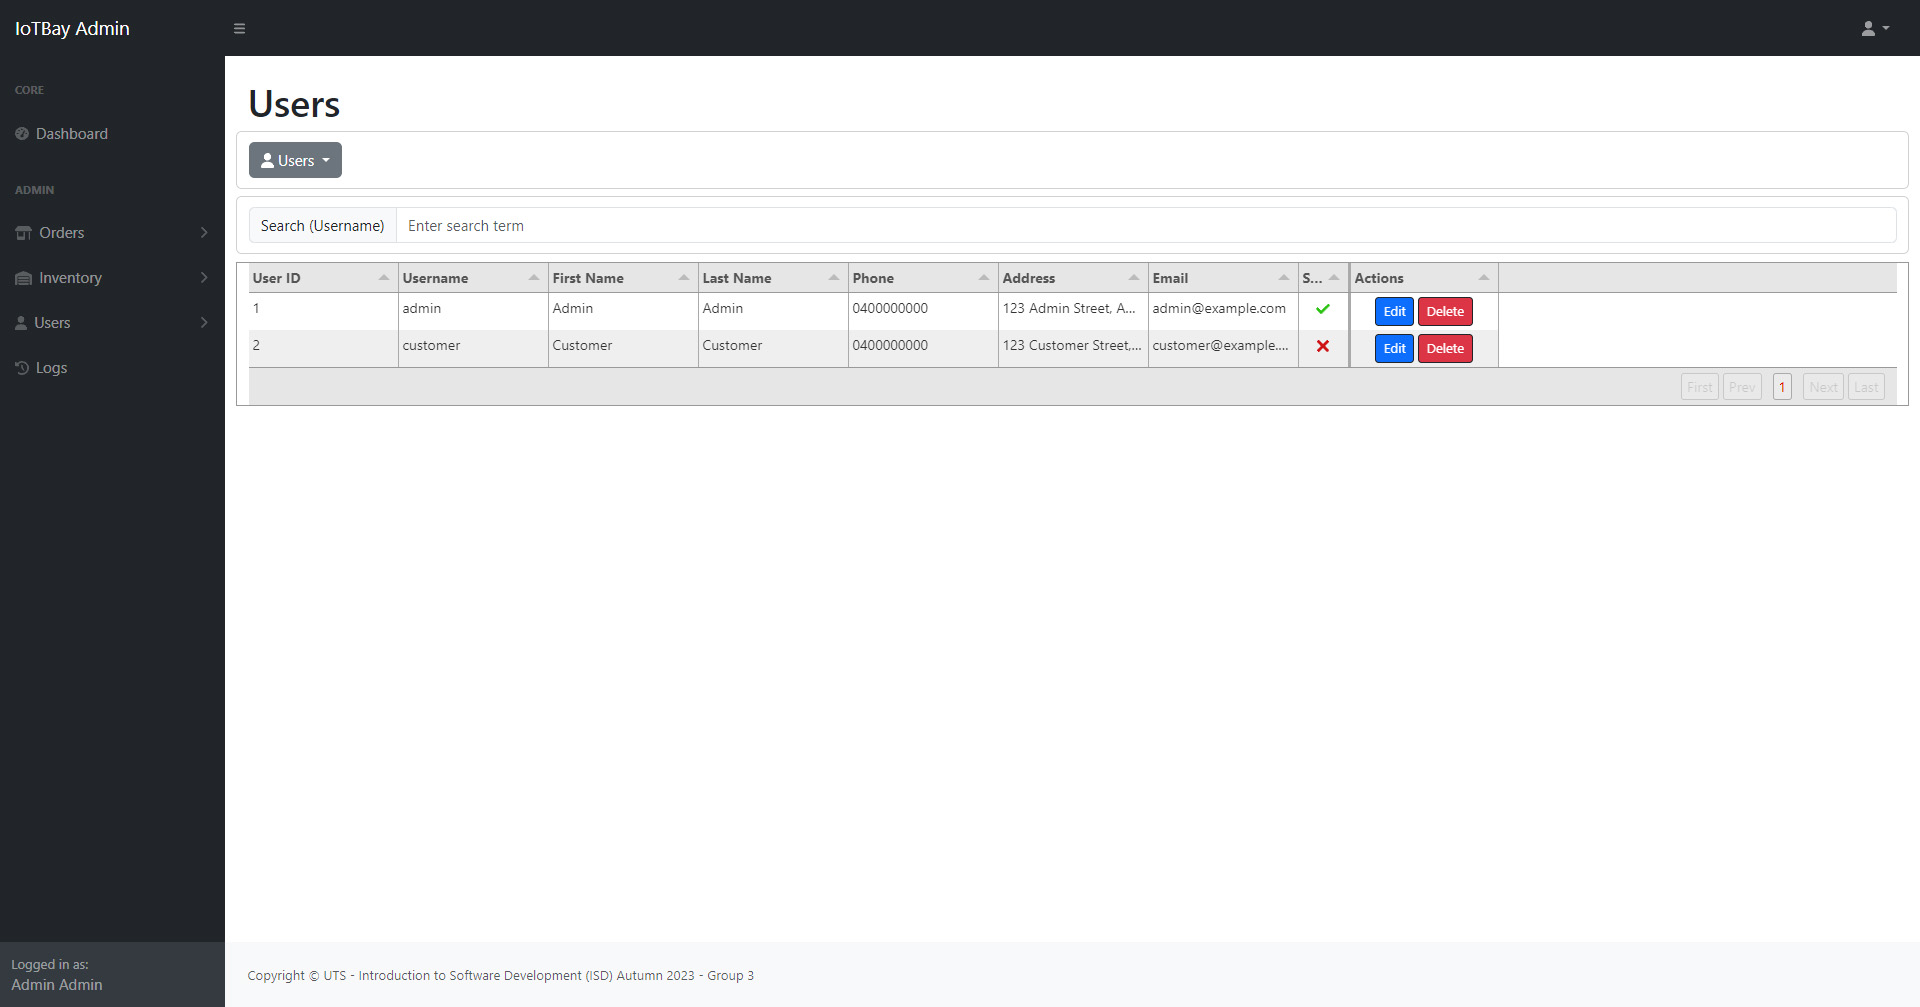Sort by First Name column arrow

pos(684,278)
